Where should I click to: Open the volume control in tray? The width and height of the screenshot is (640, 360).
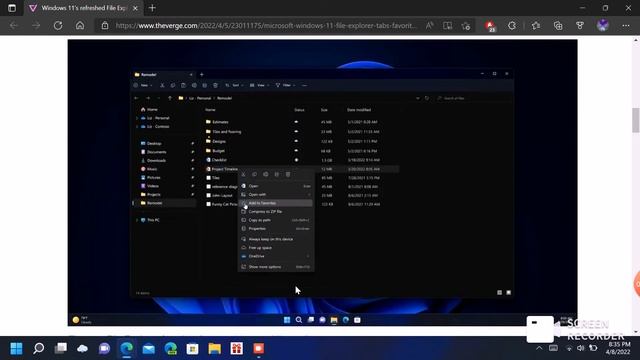tap(580, 348)
